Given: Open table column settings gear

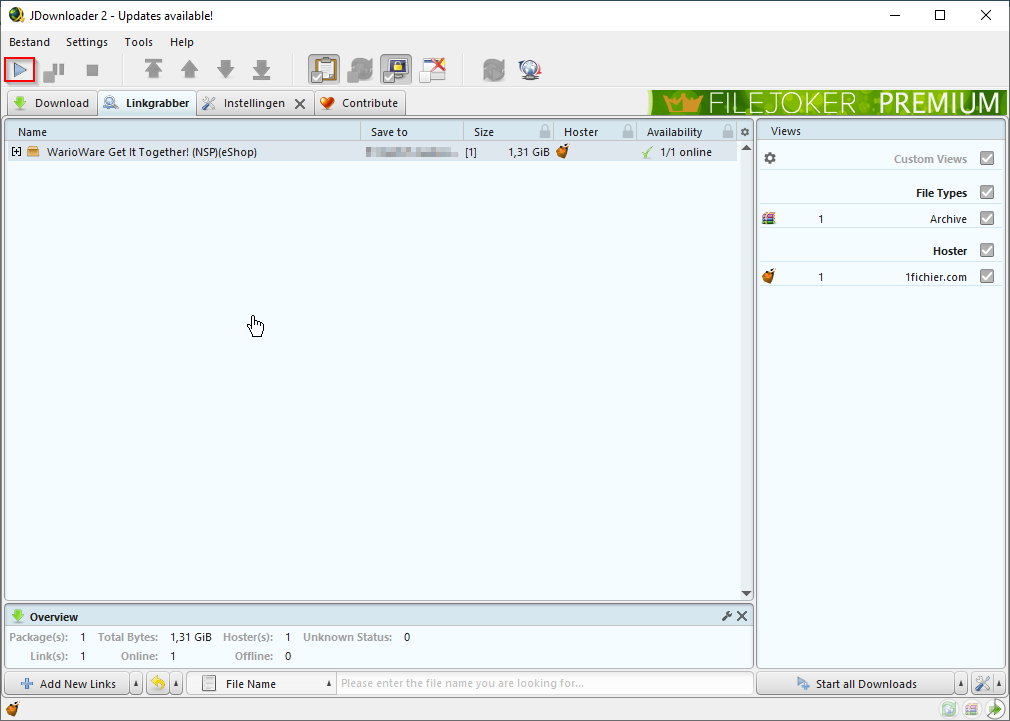Looking at the screenshot, I should pyautogui.click(x=745, y=132).
